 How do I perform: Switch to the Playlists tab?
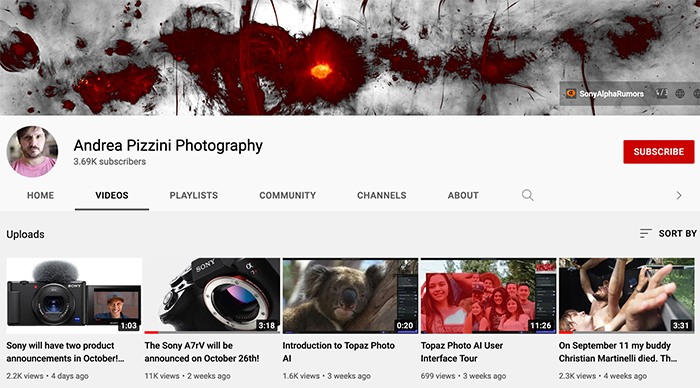point(194,196)
